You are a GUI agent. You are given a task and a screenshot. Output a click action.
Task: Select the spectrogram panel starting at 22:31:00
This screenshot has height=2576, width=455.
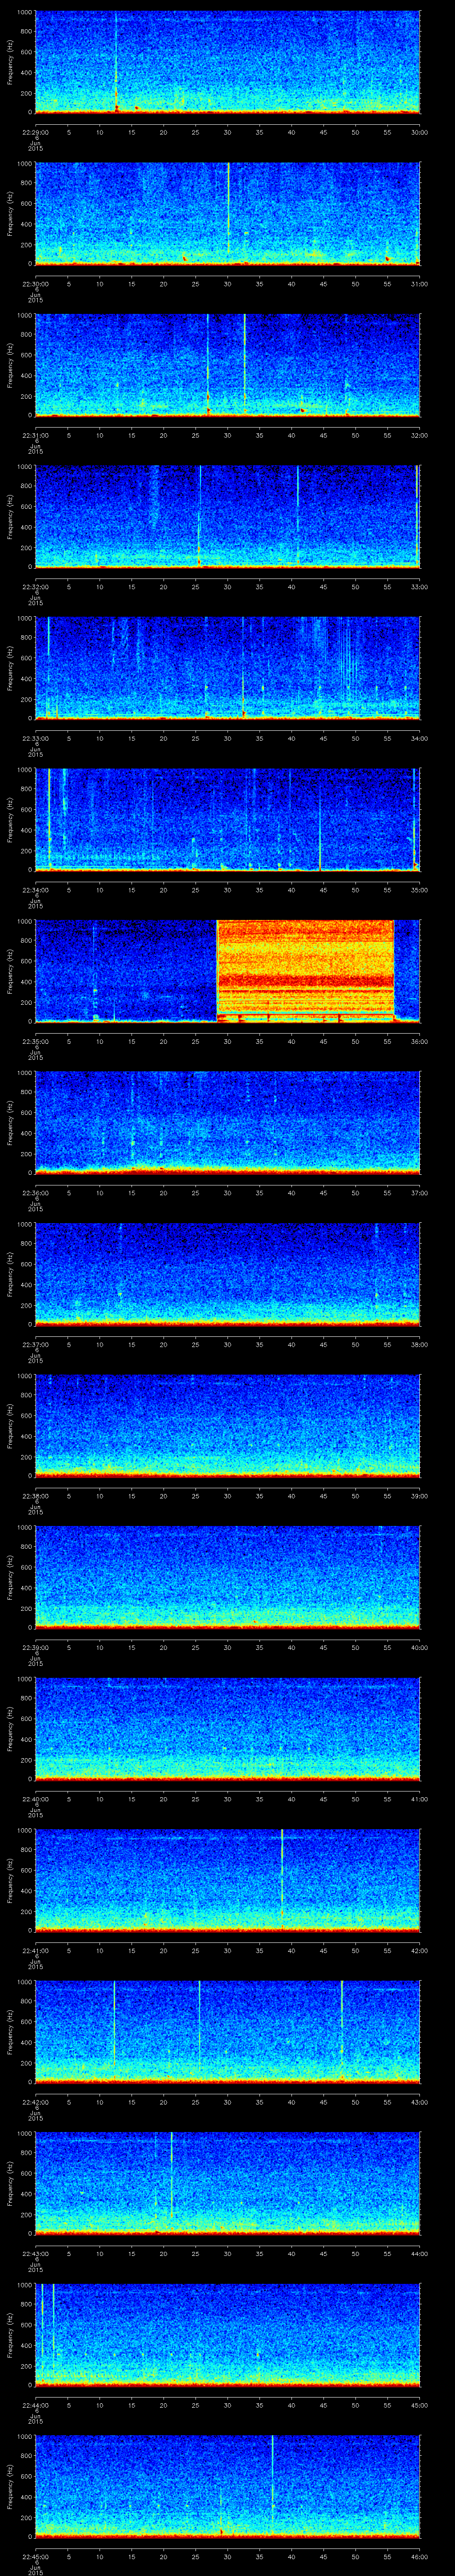coord(227,365)
